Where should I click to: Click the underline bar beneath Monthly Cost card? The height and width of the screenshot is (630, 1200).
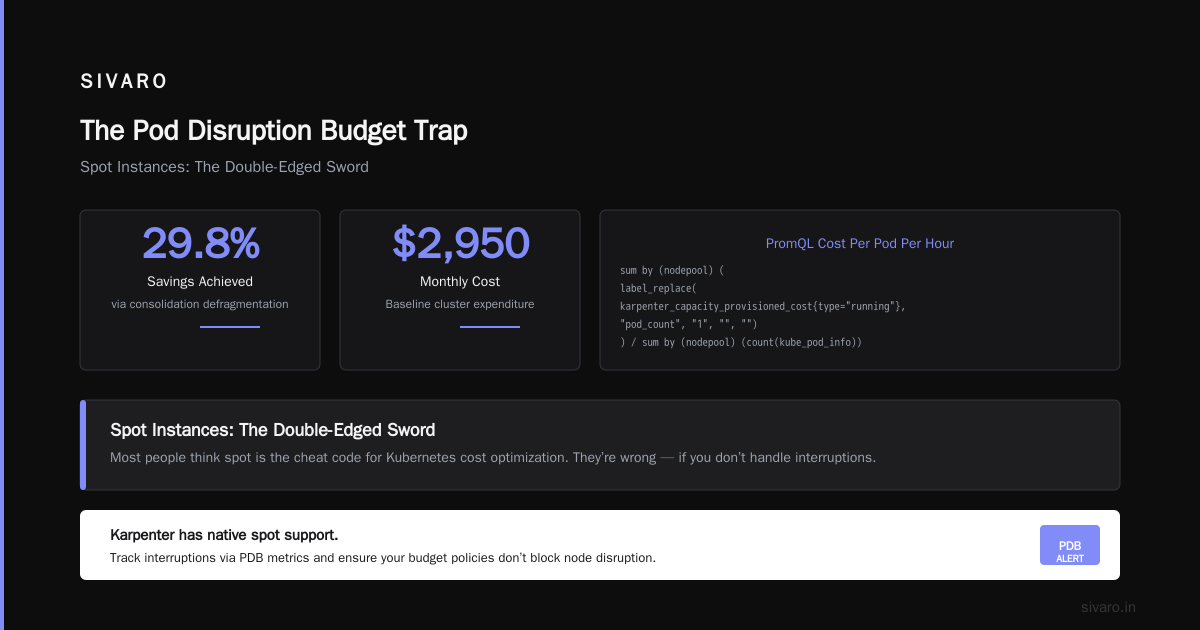click(x=490, y=326)
